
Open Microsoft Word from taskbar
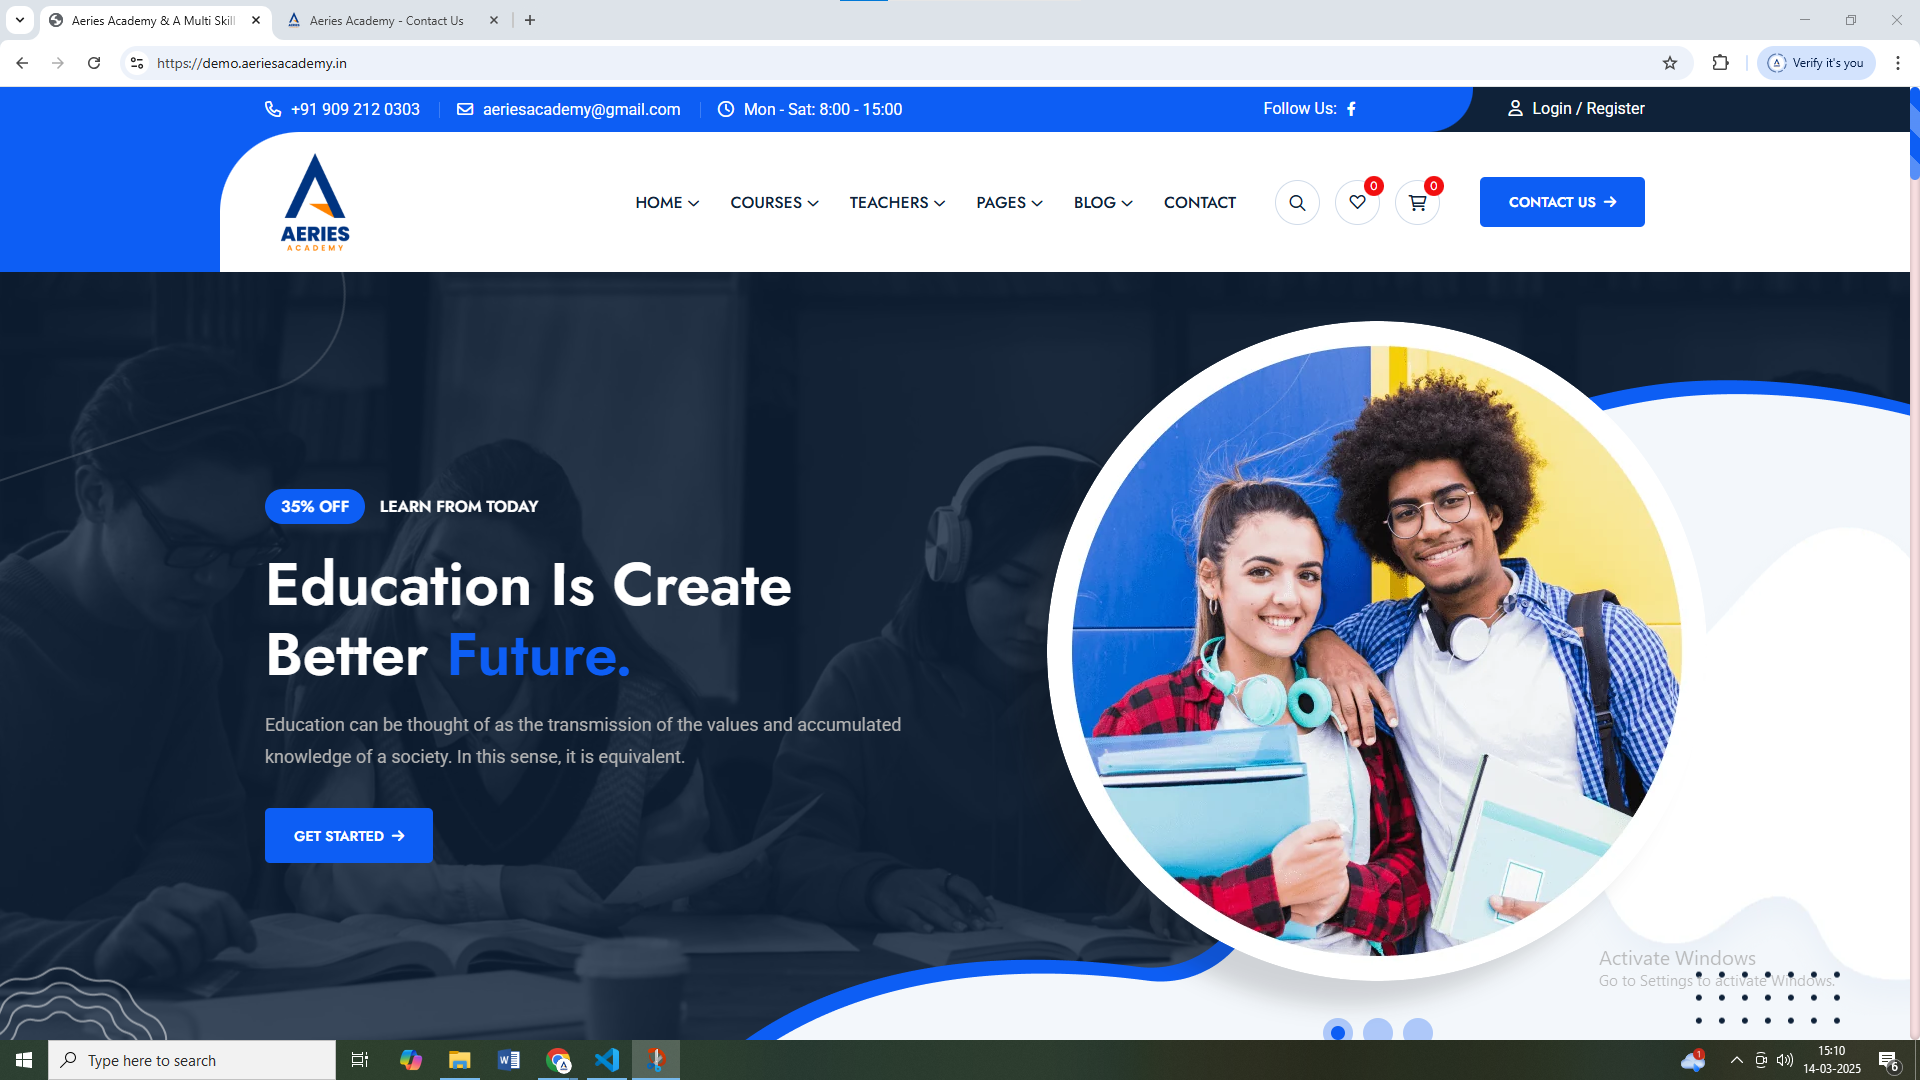[509, 1060]
